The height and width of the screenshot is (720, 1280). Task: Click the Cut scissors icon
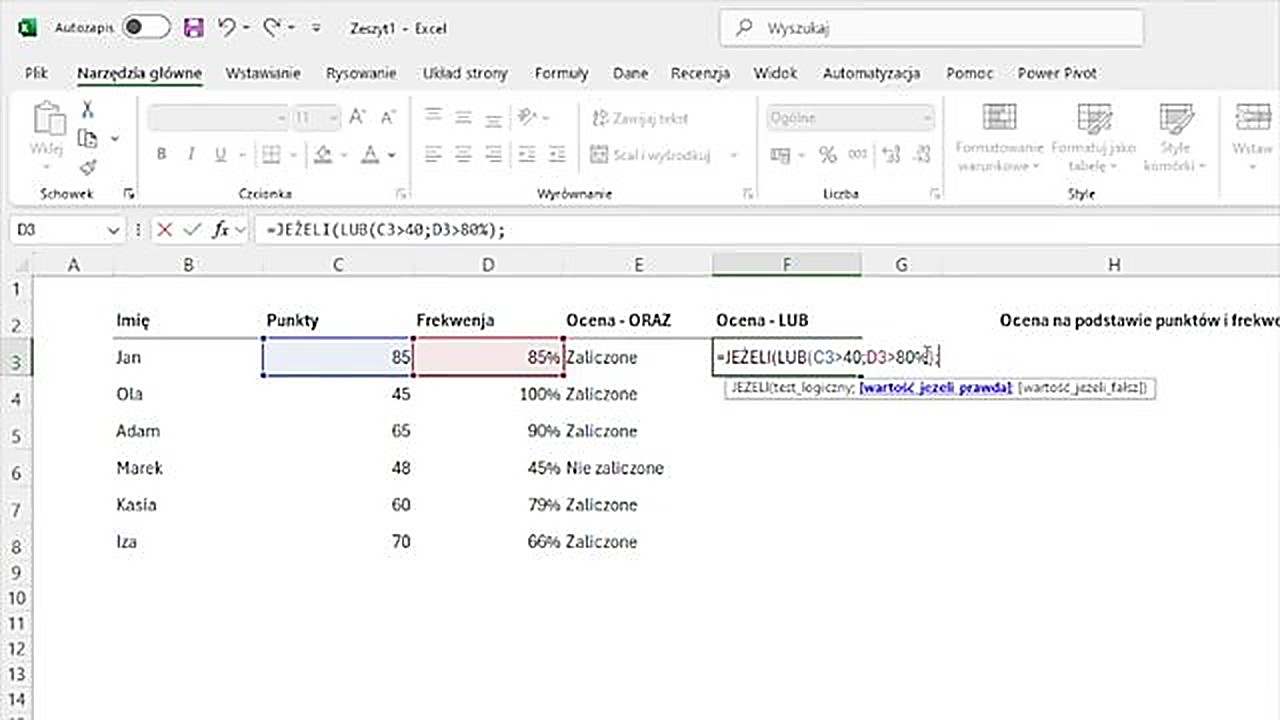(x=88, y=110)
